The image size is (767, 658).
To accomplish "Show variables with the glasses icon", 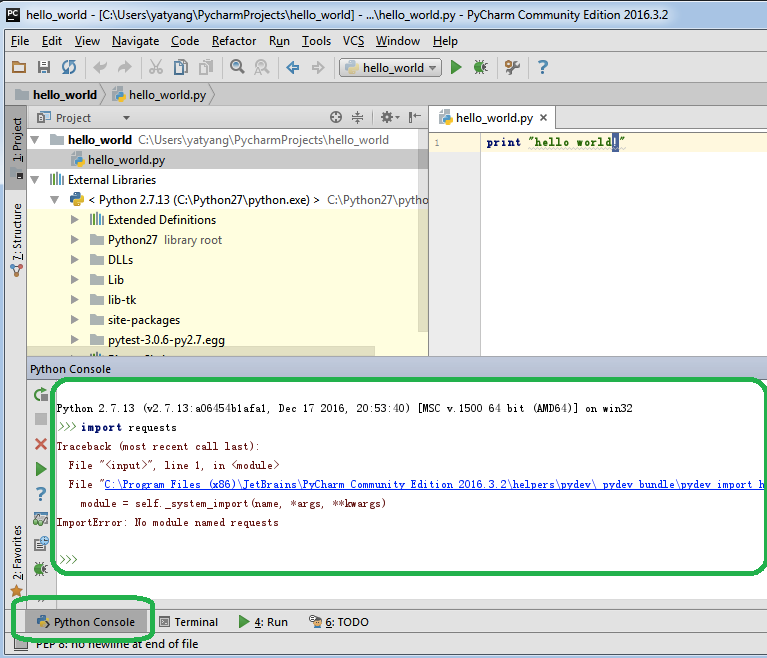I will [41, 519].
